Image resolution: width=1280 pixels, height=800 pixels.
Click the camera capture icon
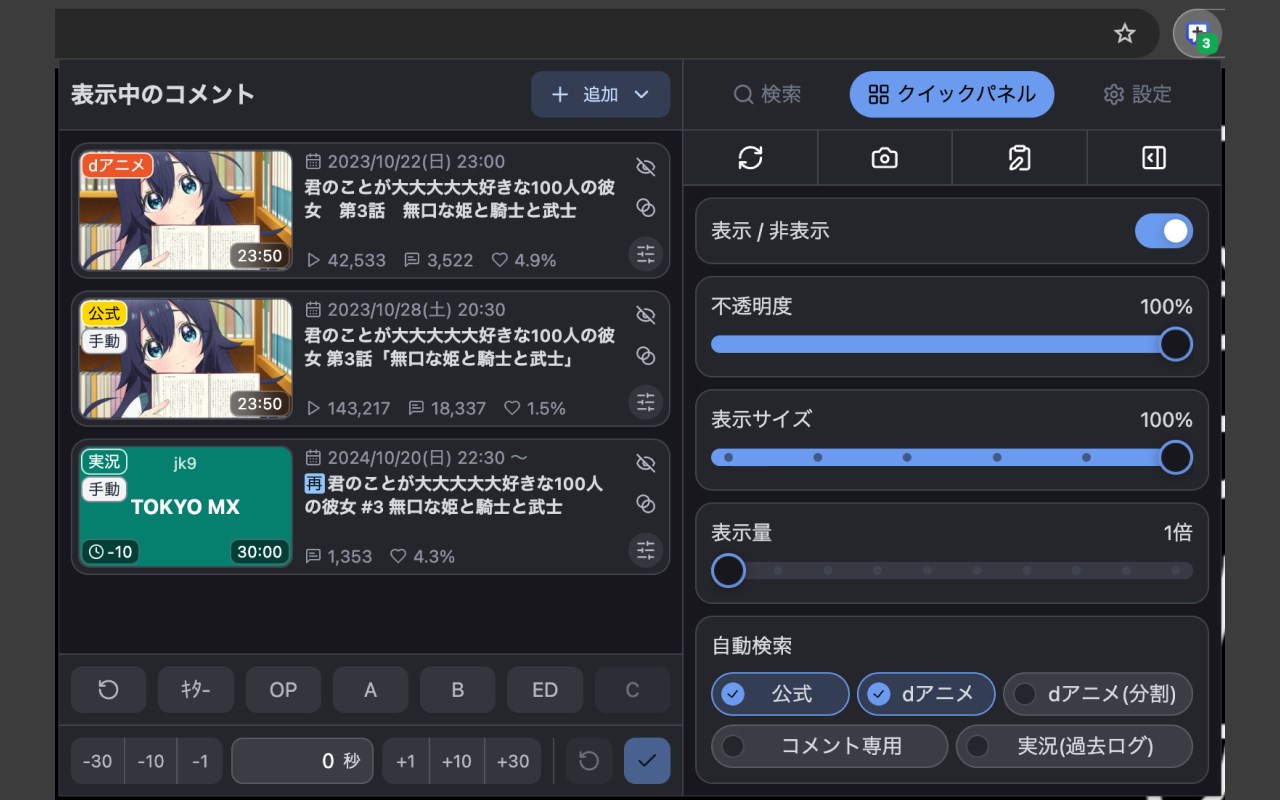[884, 158]
